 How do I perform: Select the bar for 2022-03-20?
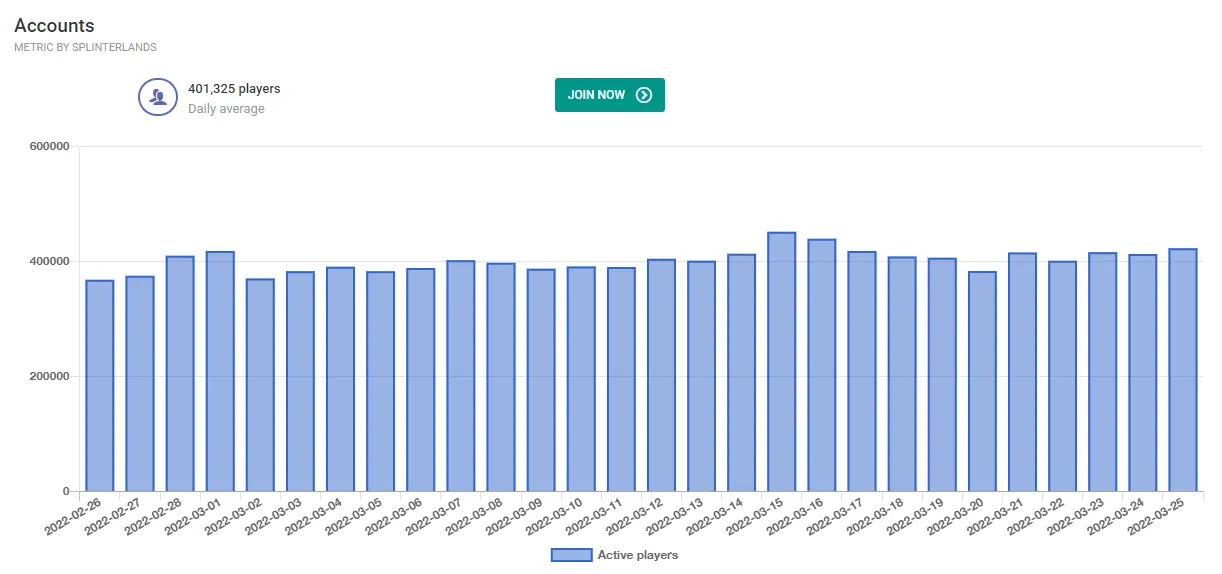(982, 382)
